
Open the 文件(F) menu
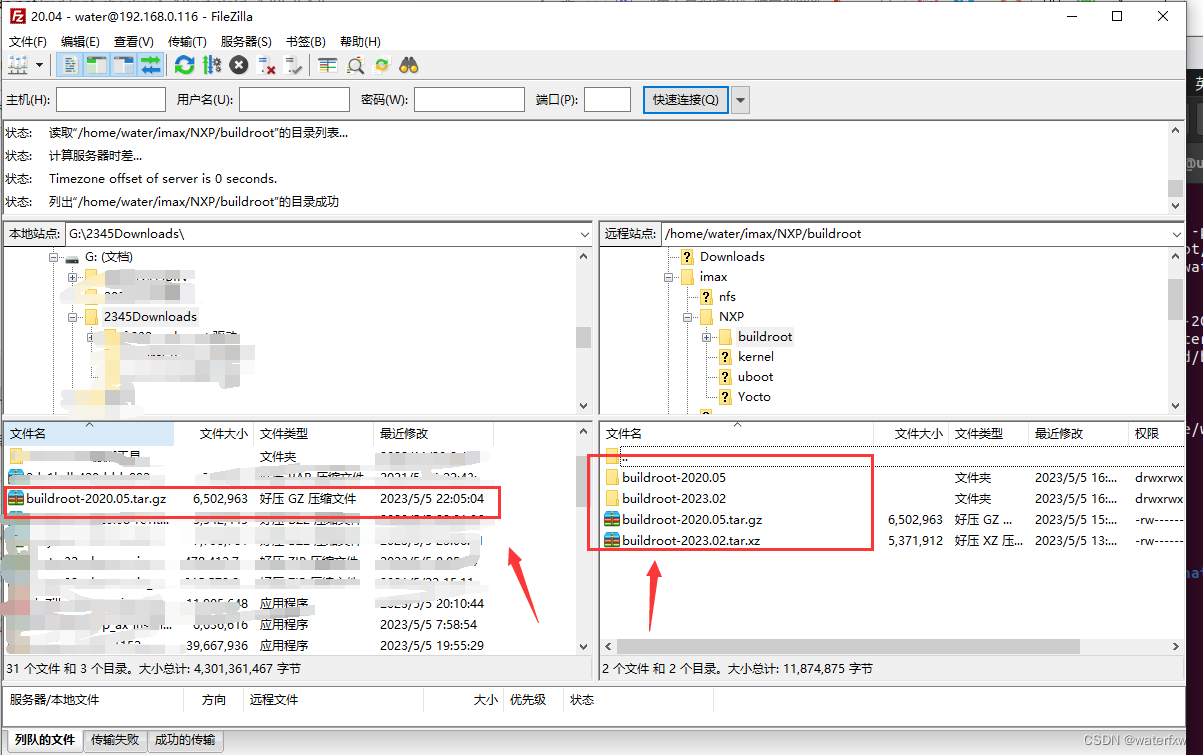pos(28,41)
